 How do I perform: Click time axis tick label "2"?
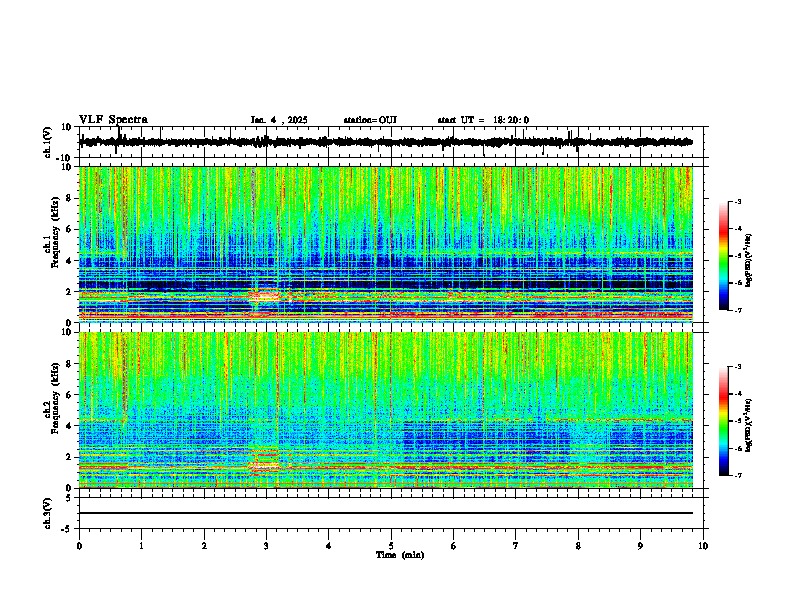(x=204, y=546)
